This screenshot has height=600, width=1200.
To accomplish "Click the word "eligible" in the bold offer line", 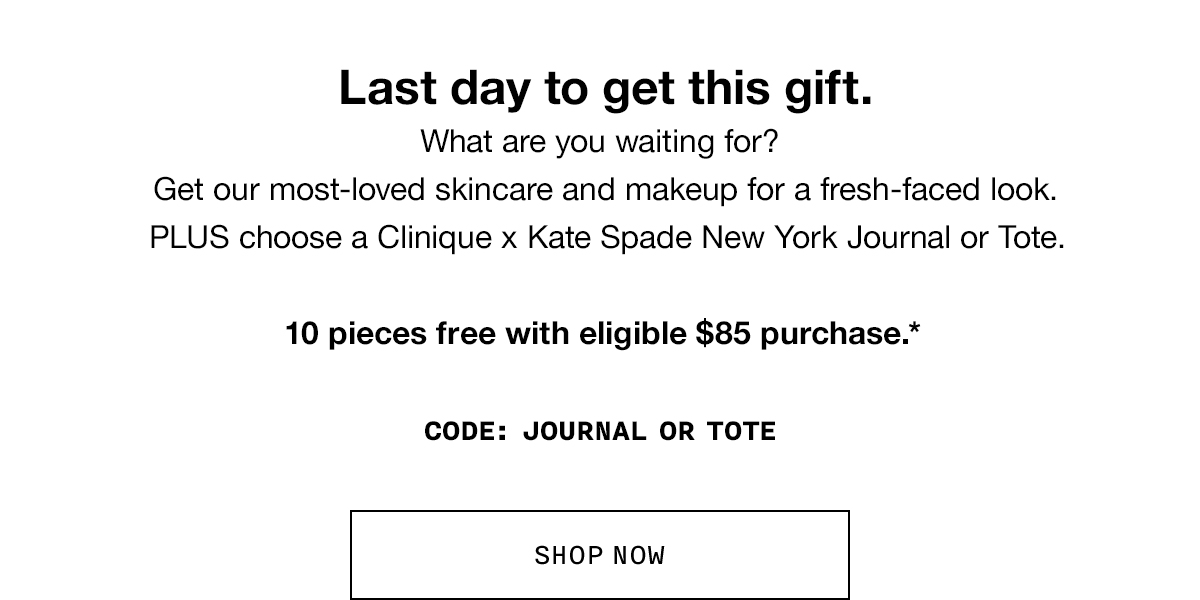I will (633, 334).
